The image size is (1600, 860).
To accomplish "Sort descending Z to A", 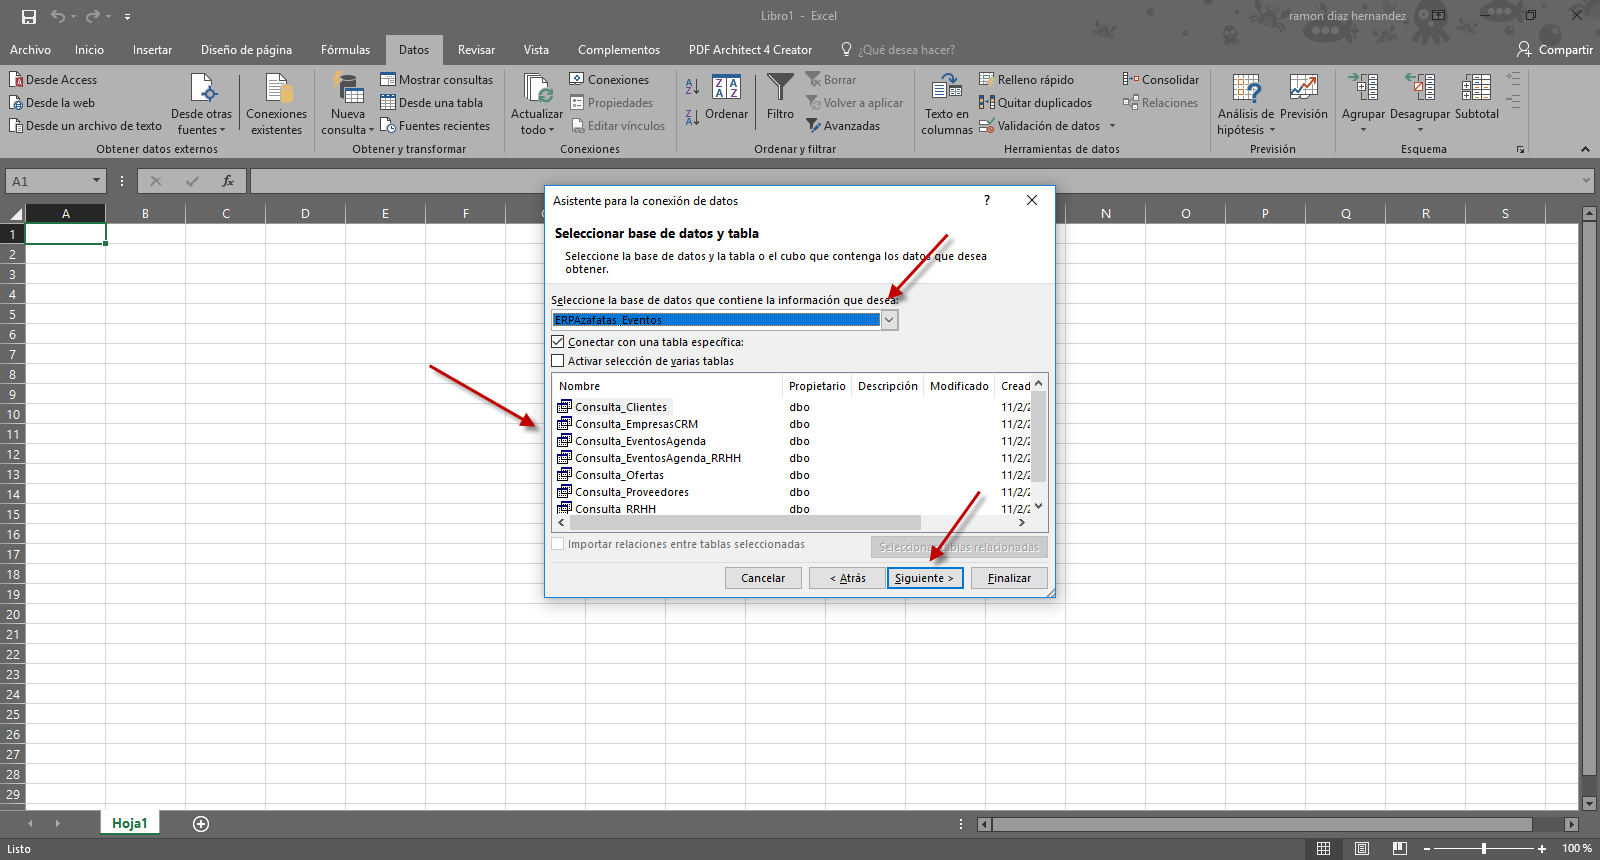I will [692, 118].
